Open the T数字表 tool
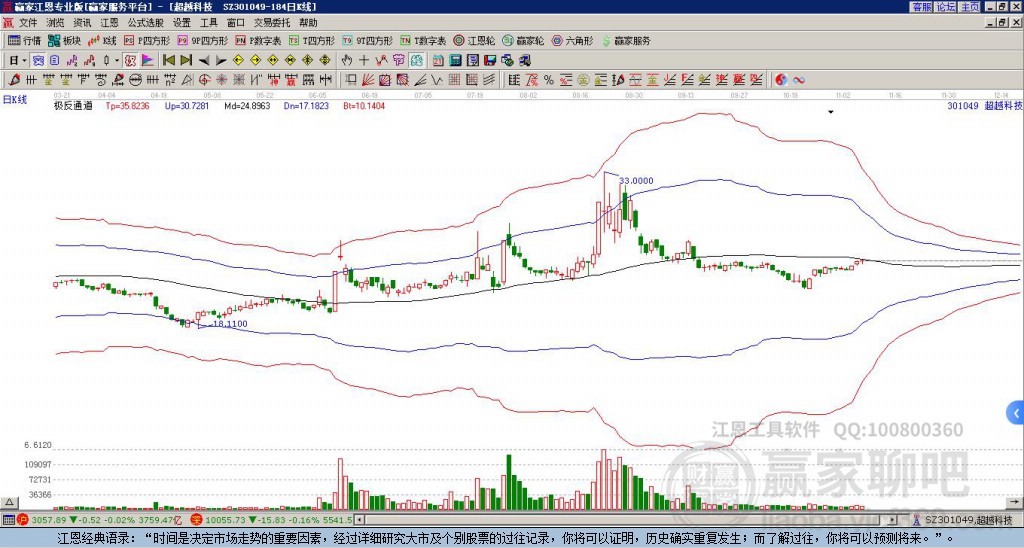 coord(423,40)
